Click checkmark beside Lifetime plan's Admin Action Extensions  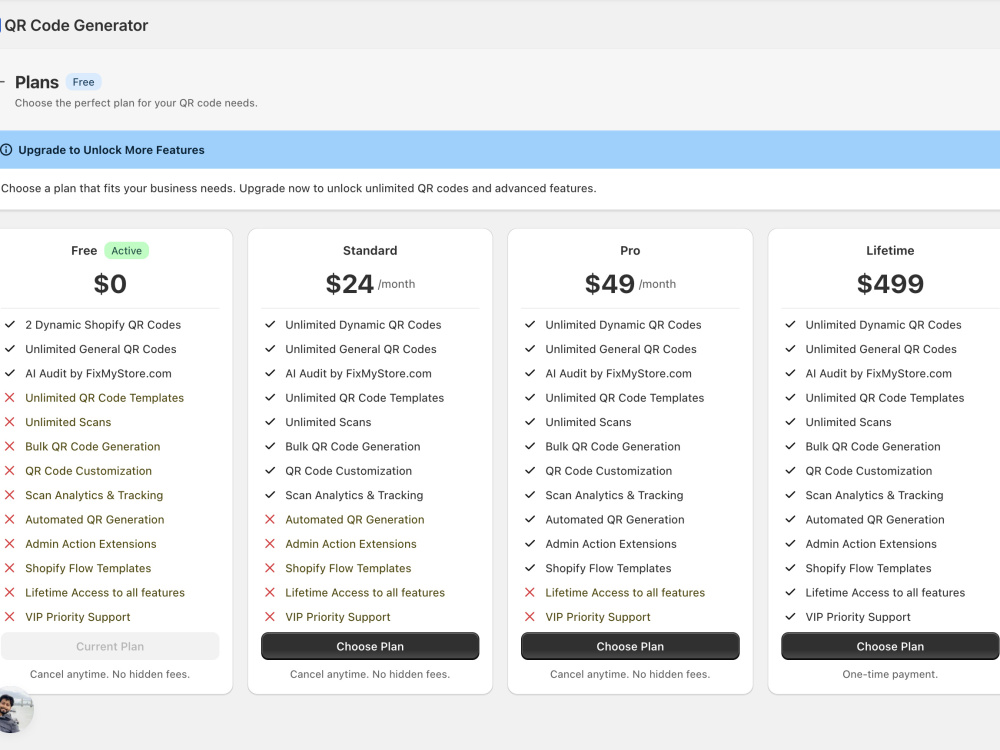coord(790,543)
